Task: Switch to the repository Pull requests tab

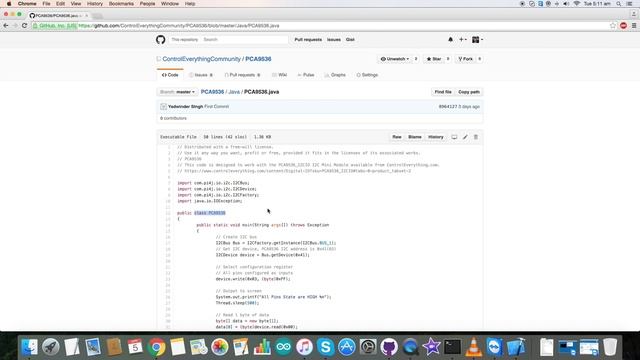Action: click(x=242, y=75)
